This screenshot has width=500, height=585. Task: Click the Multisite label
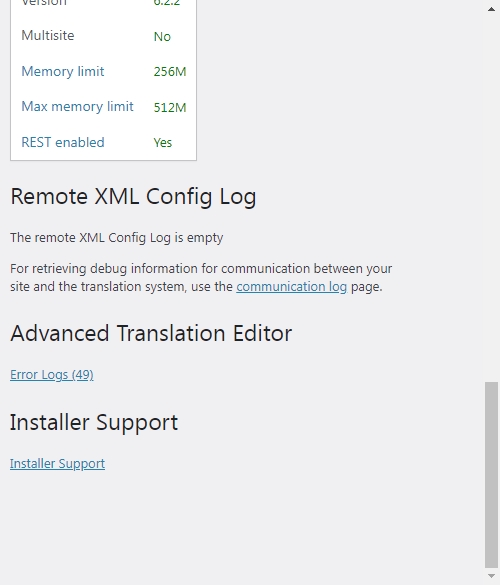tap(48, 35)
